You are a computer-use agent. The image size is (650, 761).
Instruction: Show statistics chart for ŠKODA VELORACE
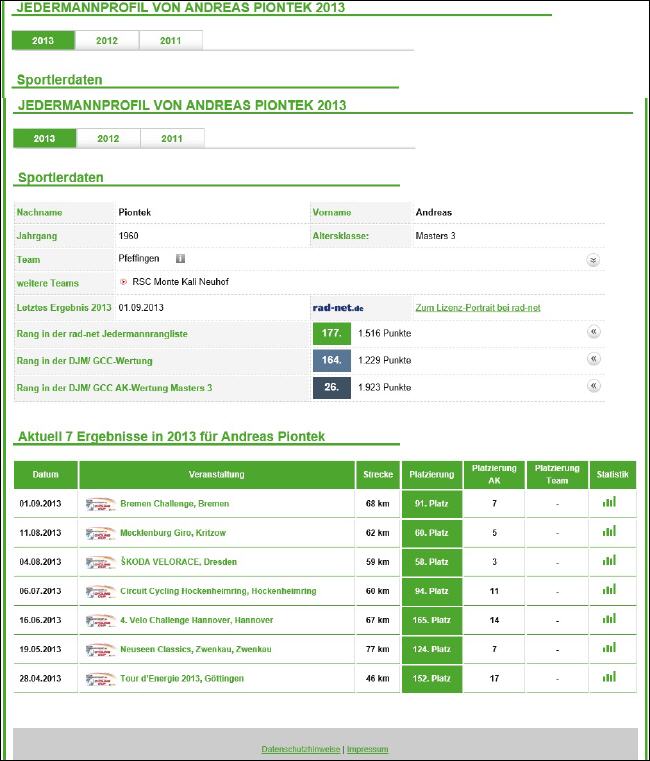[609, 561]
